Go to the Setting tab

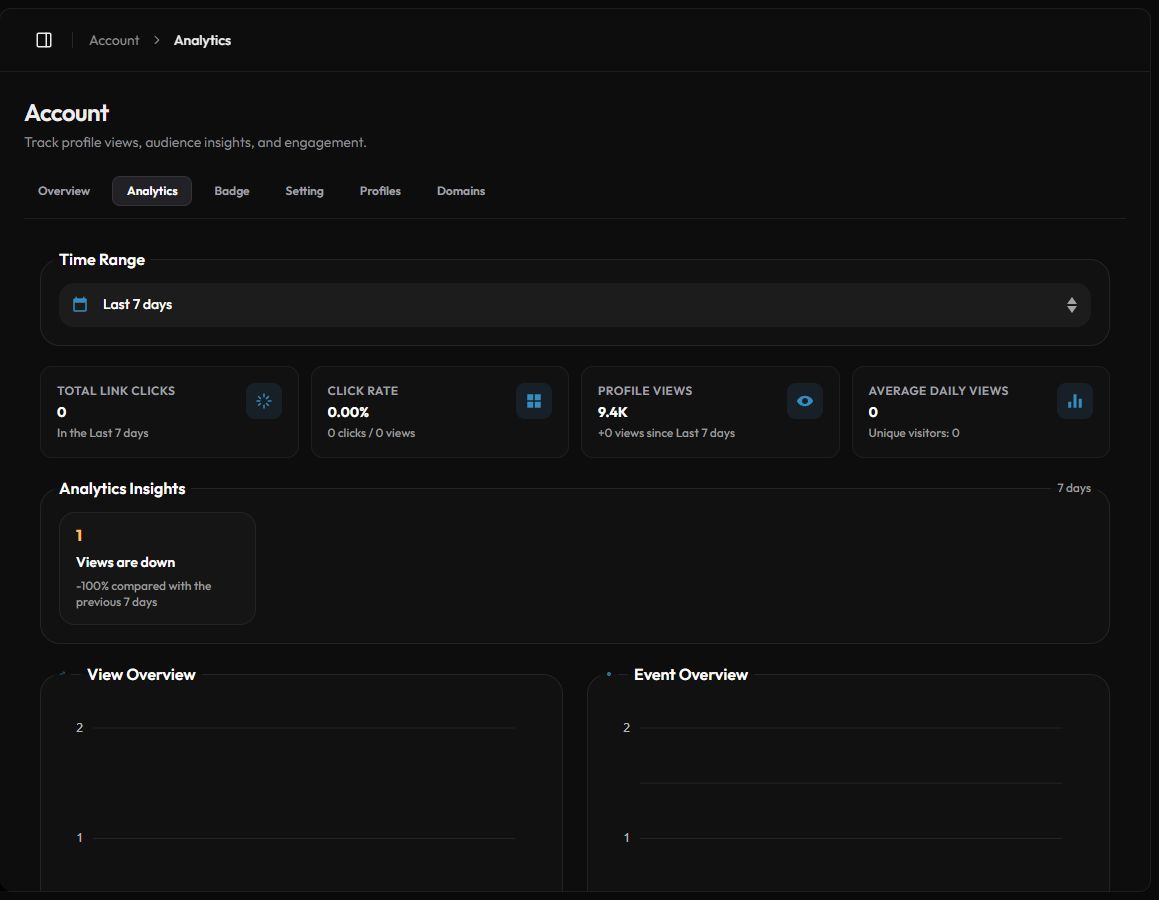pyautogui.click(x=305, y=191)
